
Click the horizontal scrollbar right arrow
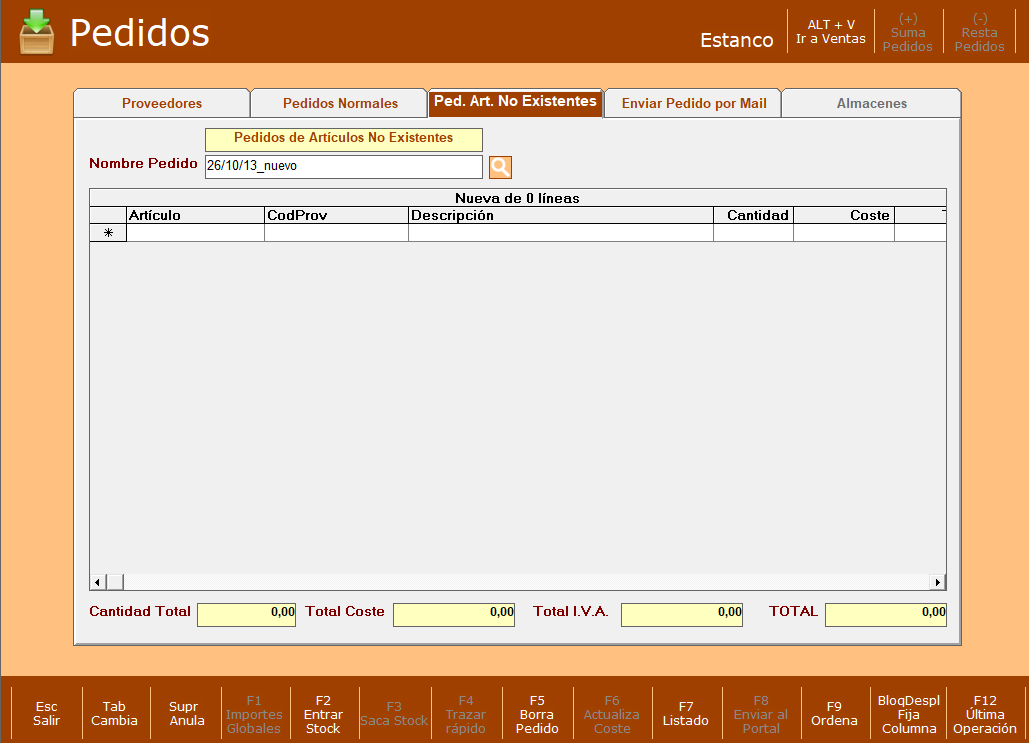[938, 582]
